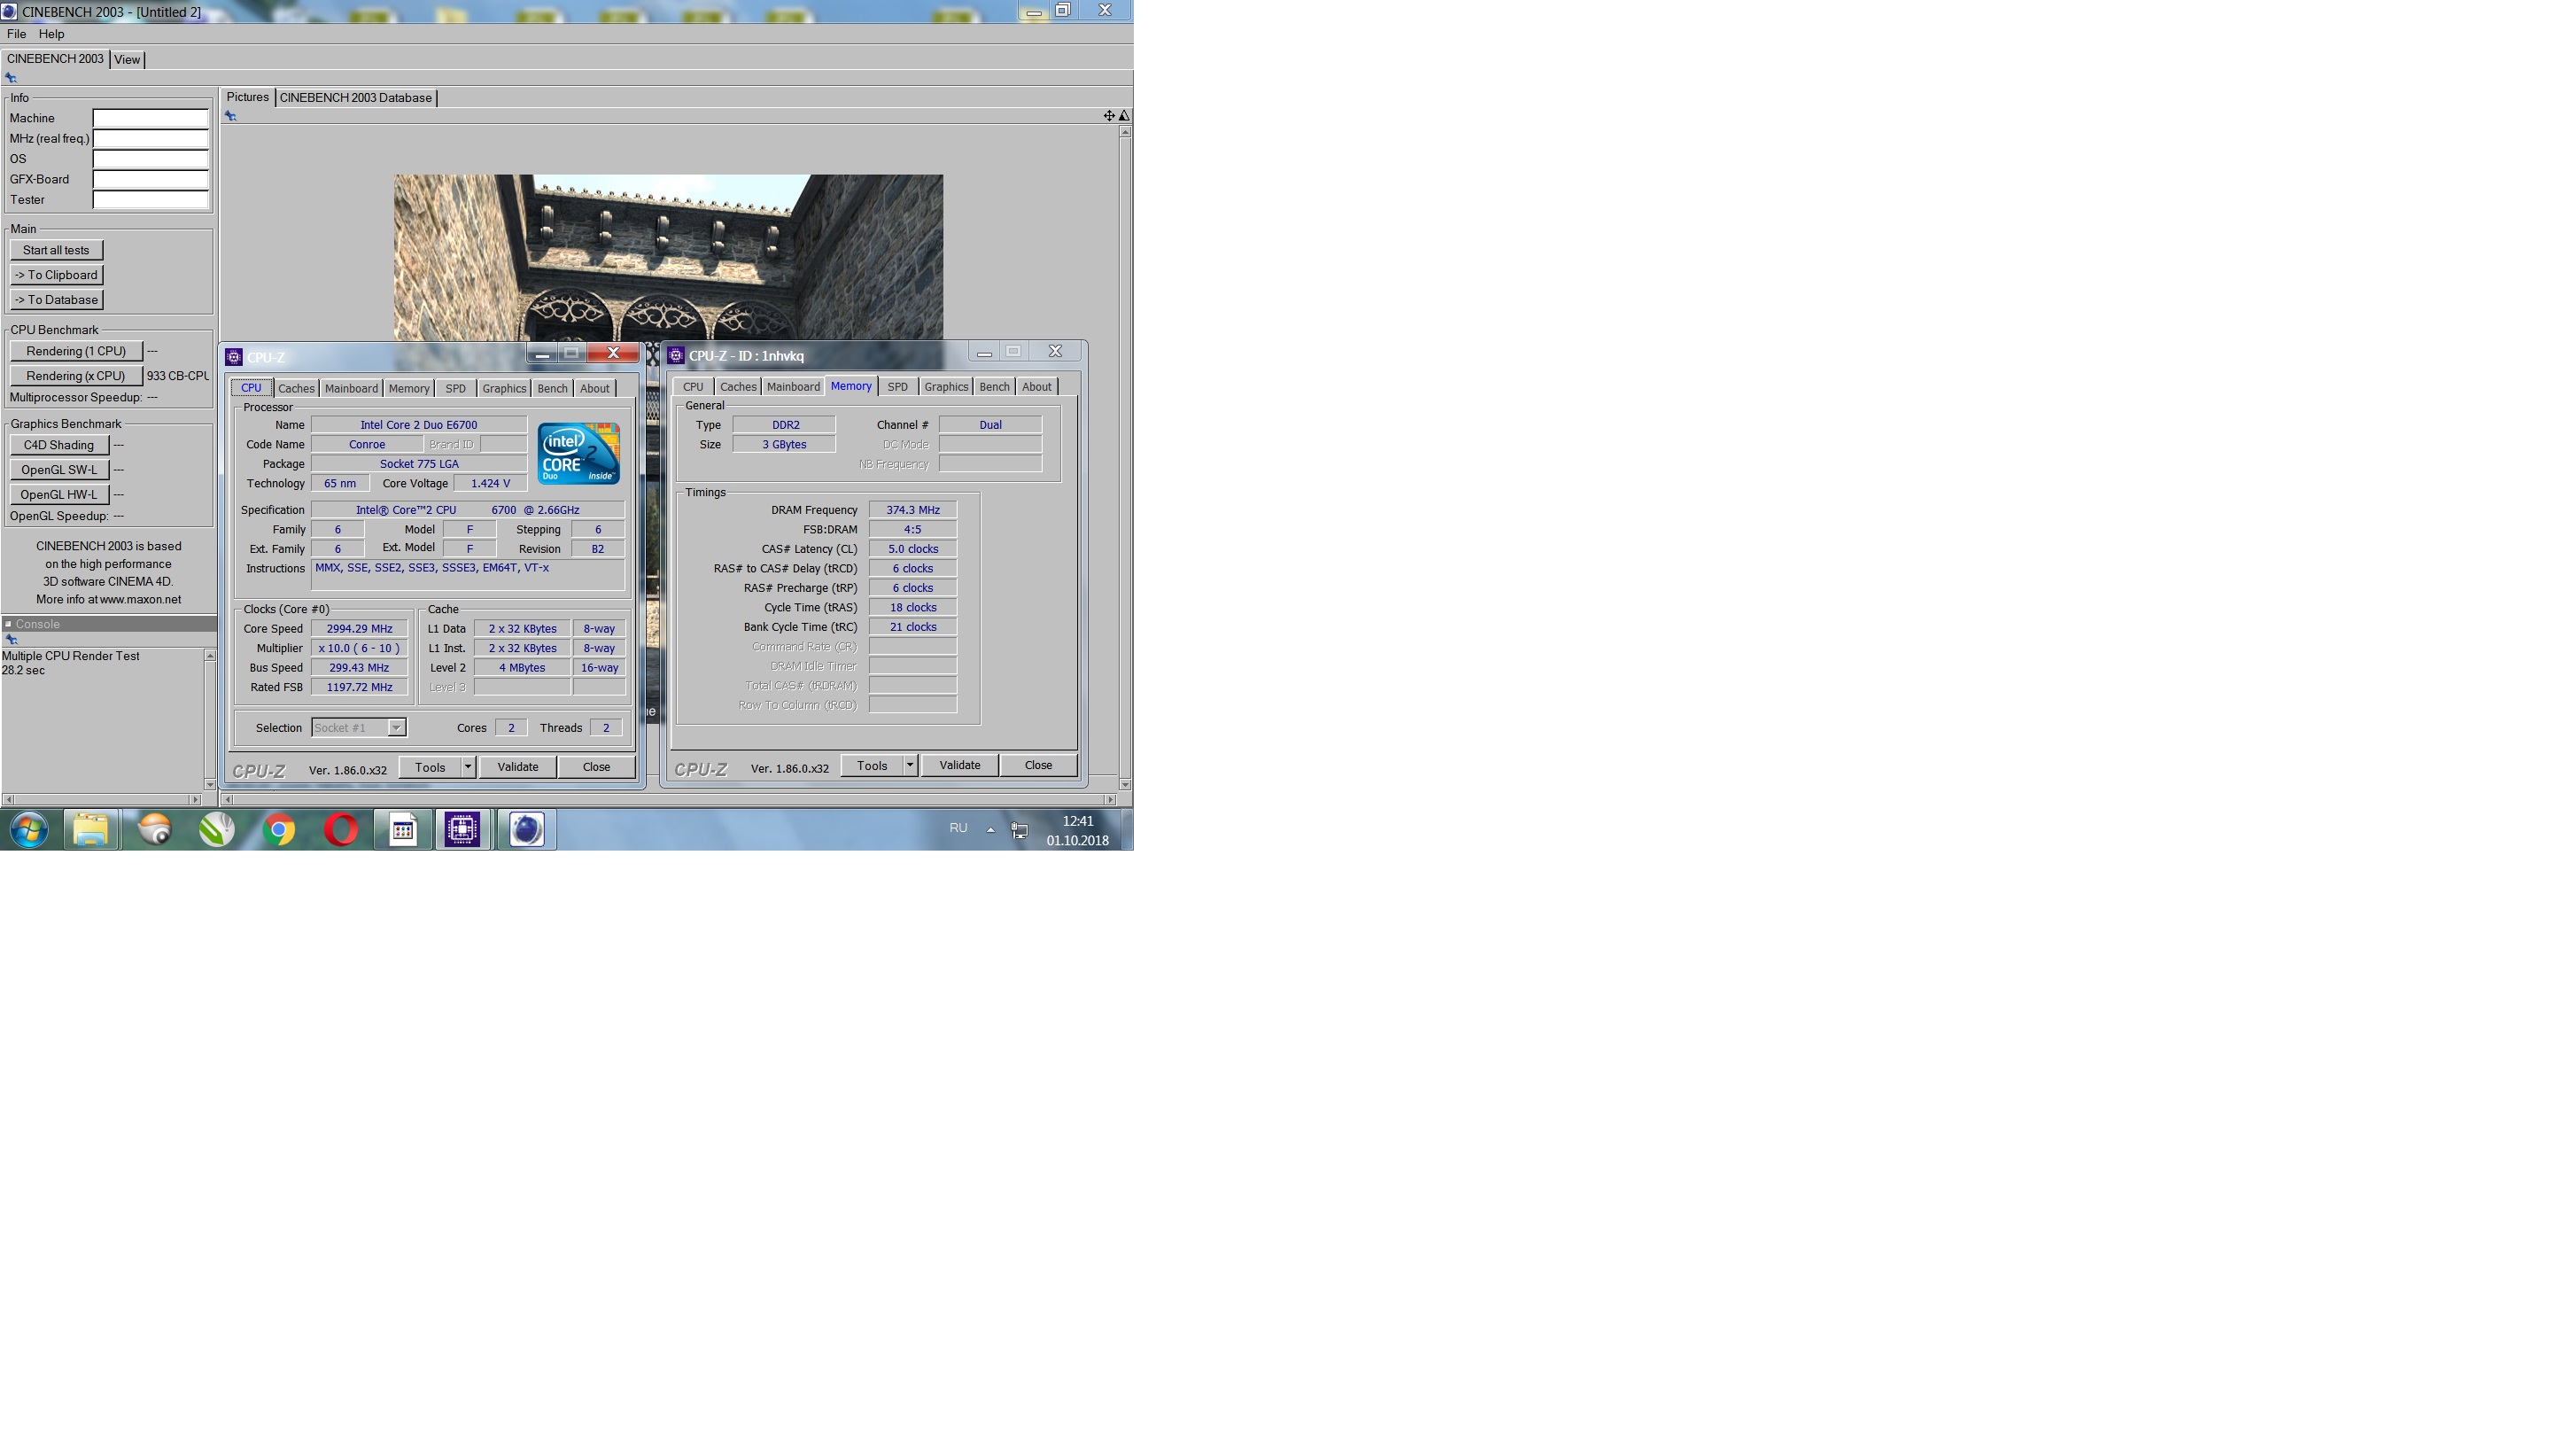
Task: Open Tools dropdown arrow in left CPU-Z
Action: 467,767
